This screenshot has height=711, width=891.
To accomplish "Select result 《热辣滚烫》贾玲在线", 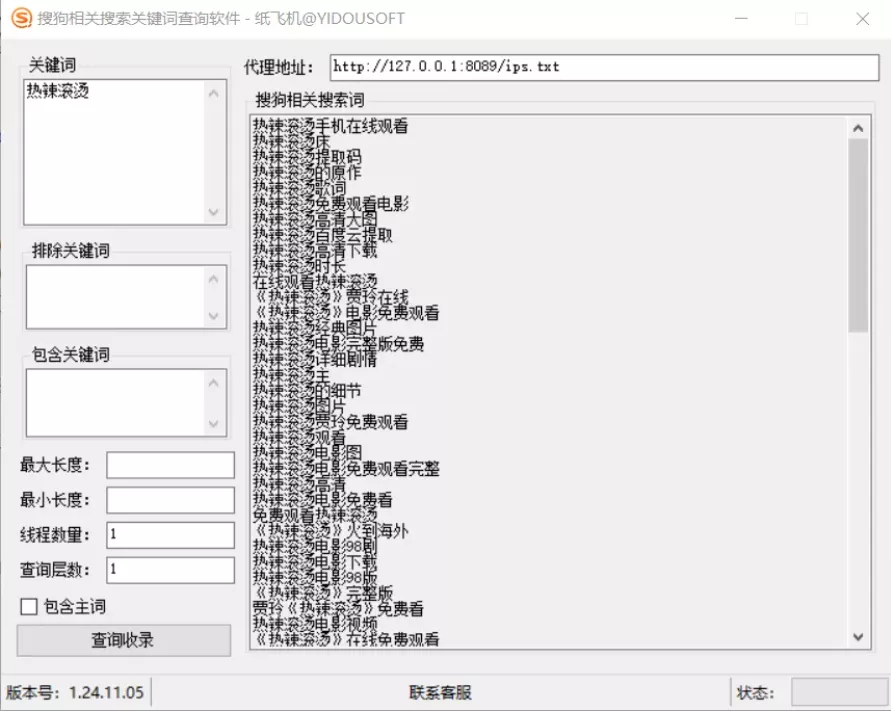I will [x=331, y=297].
